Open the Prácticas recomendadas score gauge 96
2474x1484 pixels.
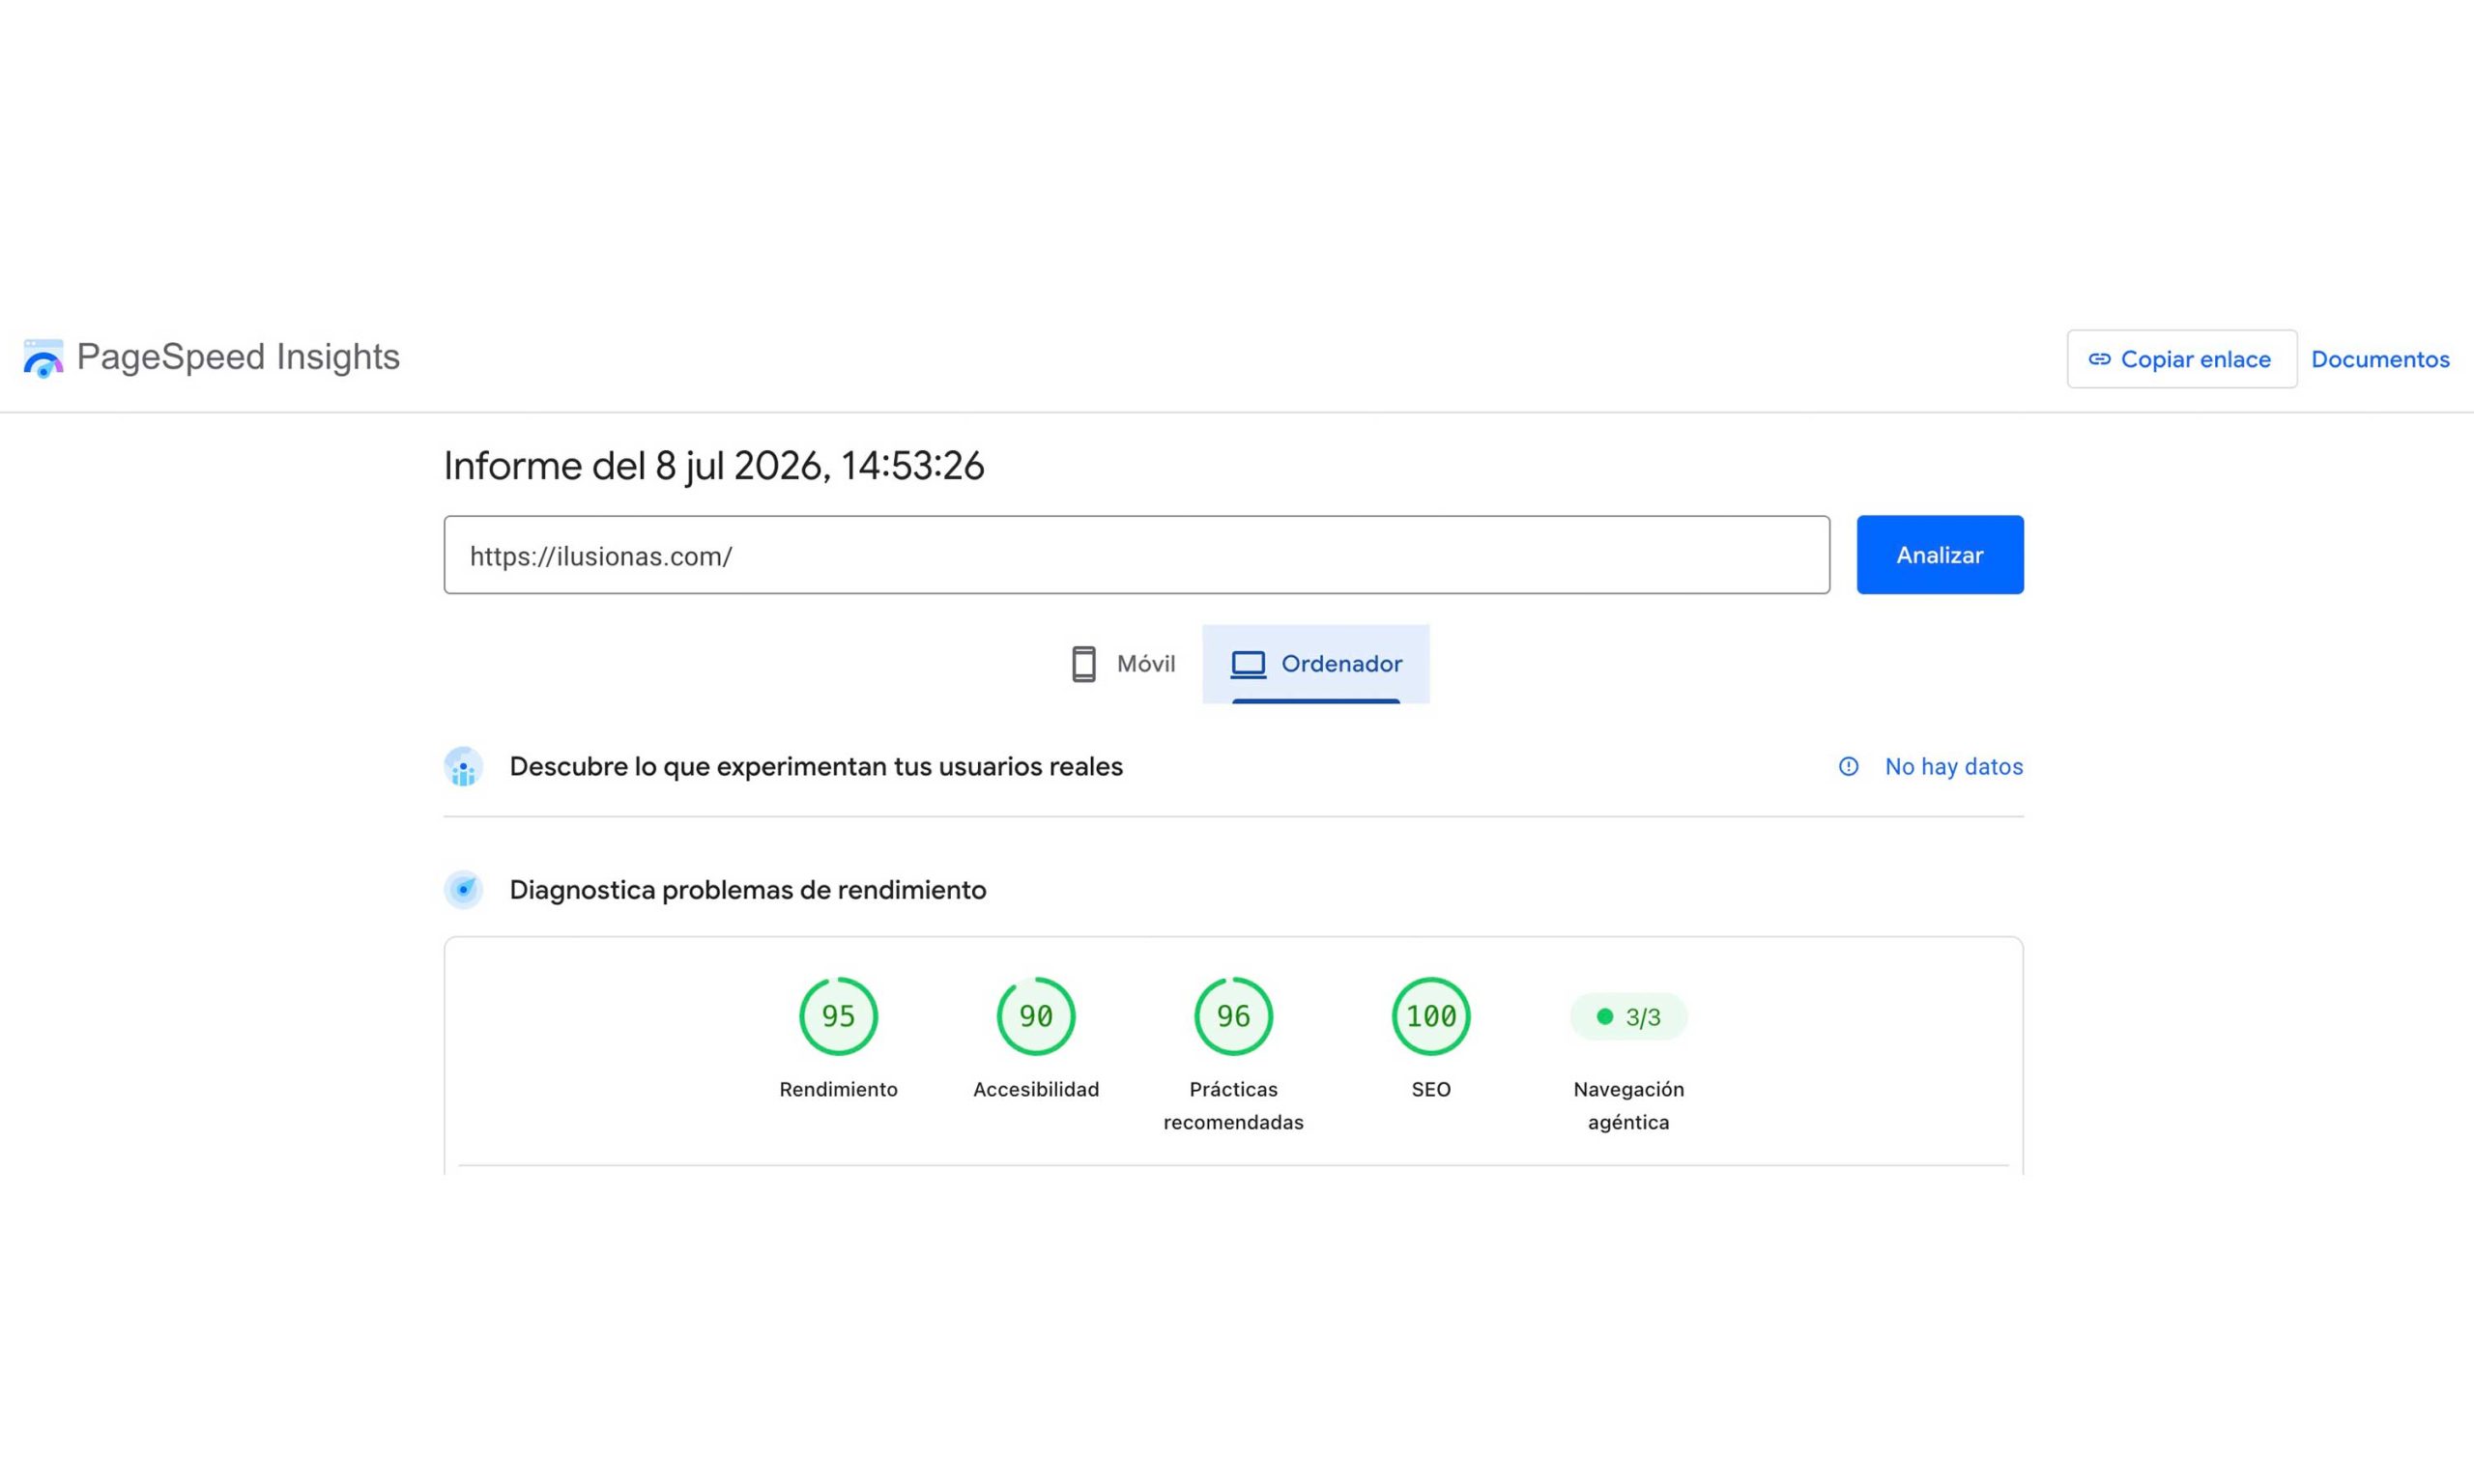pyautogui.click(x=1233, y=1016)
